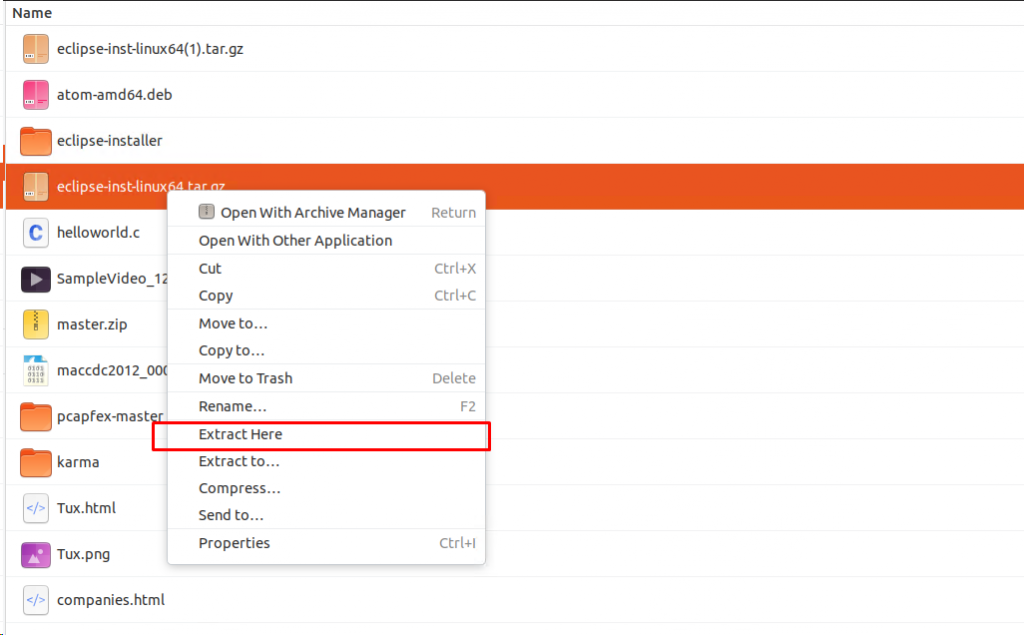Select the pcapfex-master folder name
Image resolution: width=1024 pixels, height=635 pixels.
pyautogui.click(x=110, y=417)
